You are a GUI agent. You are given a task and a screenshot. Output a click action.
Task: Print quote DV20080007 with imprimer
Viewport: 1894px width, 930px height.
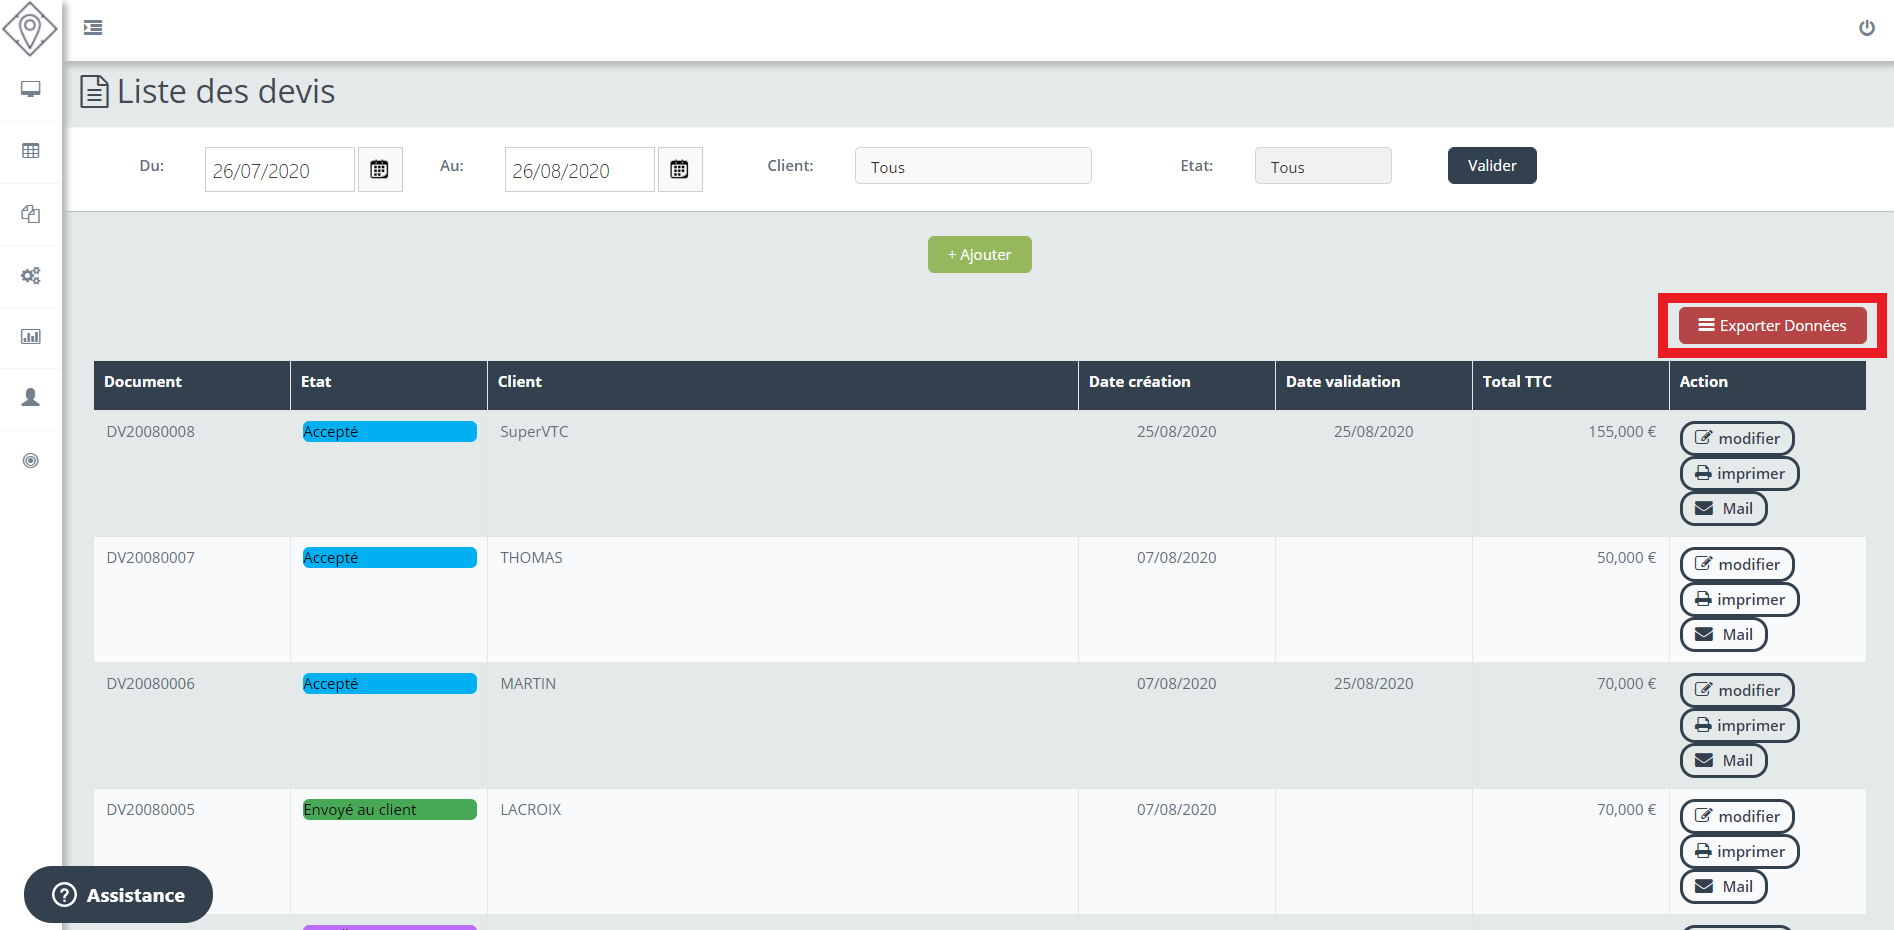(x=1739, y=600)
